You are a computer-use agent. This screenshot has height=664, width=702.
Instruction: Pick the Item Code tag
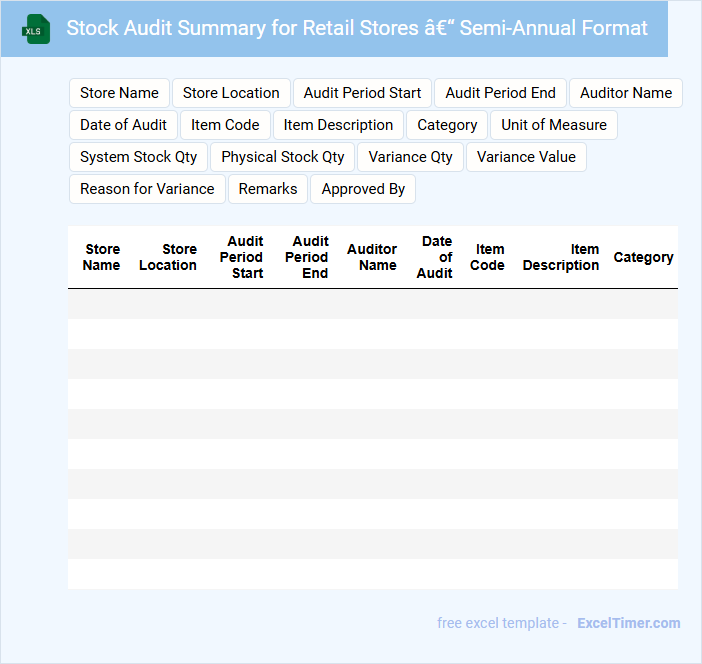point(225,125)
